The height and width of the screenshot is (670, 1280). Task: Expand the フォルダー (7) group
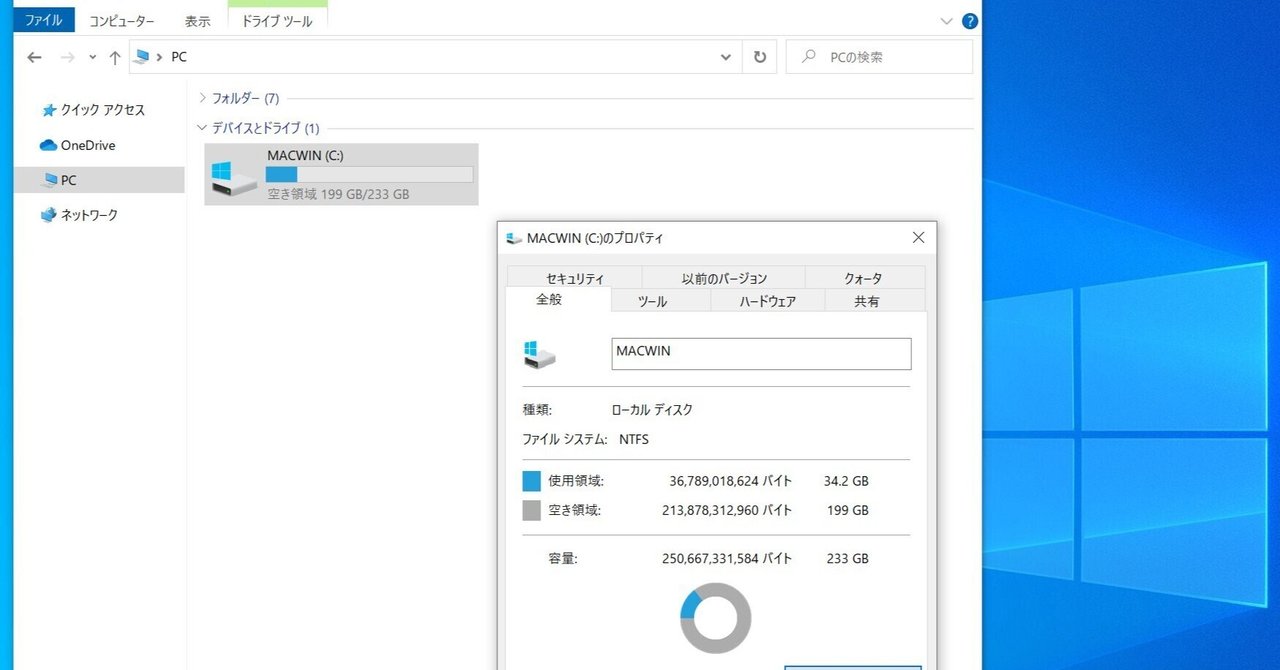(203, 98)
